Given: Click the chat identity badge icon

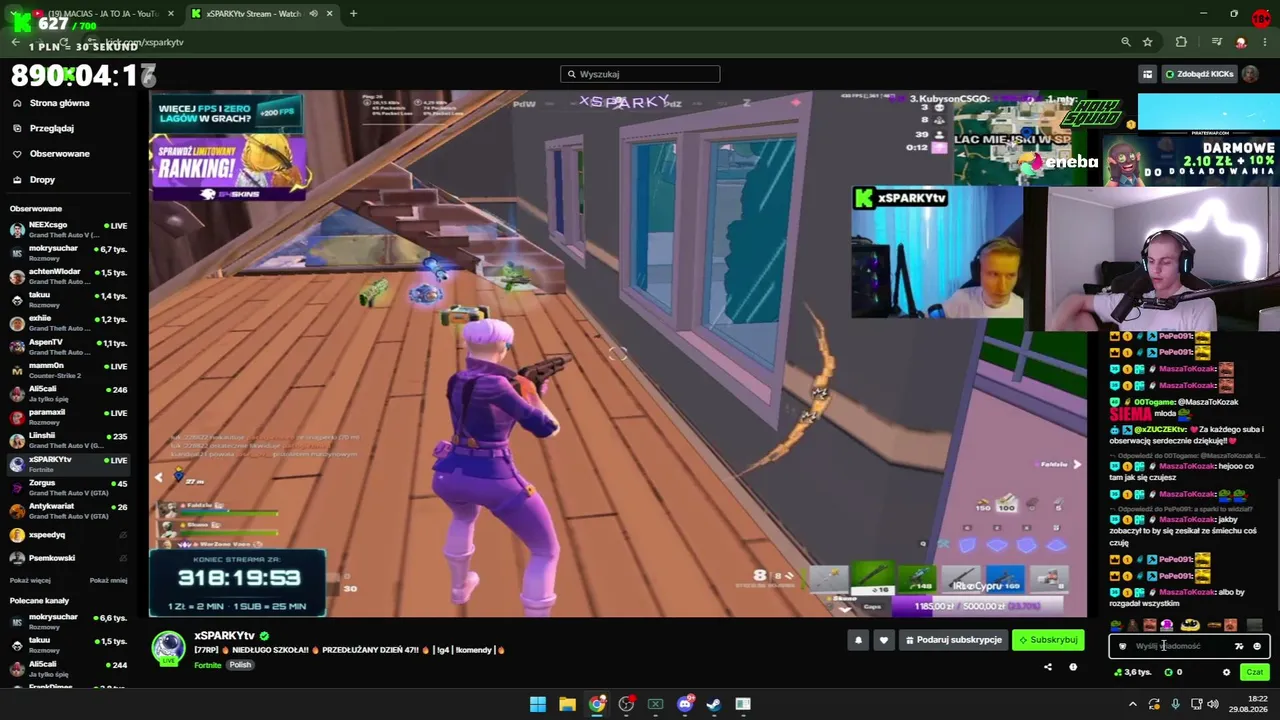Looking at the screenshot, I should (1122, 646).
